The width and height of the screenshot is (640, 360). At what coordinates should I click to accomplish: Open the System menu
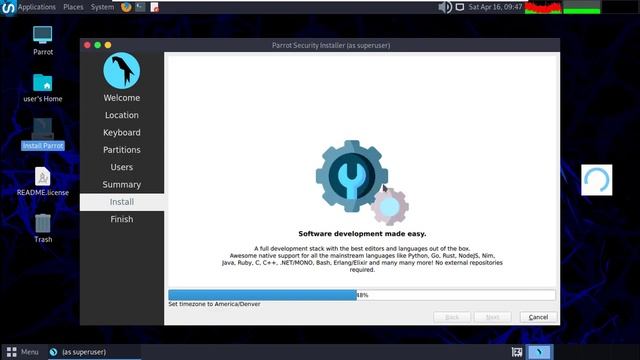(x=102, y=7)
